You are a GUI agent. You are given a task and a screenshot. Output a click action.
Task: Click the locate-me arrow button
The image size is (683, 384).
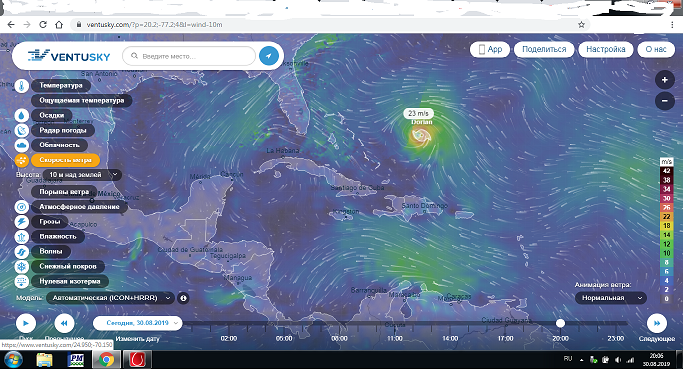[269, 56]
